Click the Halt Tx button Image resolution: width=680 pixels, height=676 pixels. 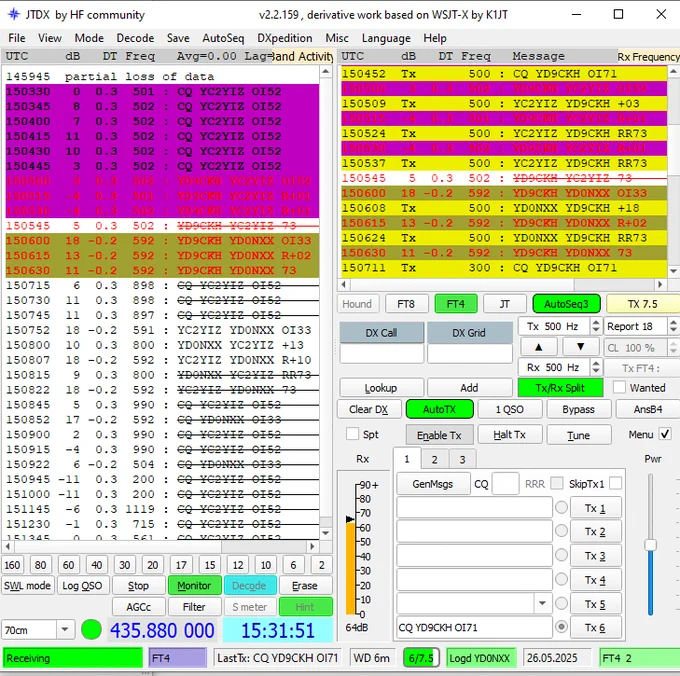pyautogui.click(x=510, y=435)
